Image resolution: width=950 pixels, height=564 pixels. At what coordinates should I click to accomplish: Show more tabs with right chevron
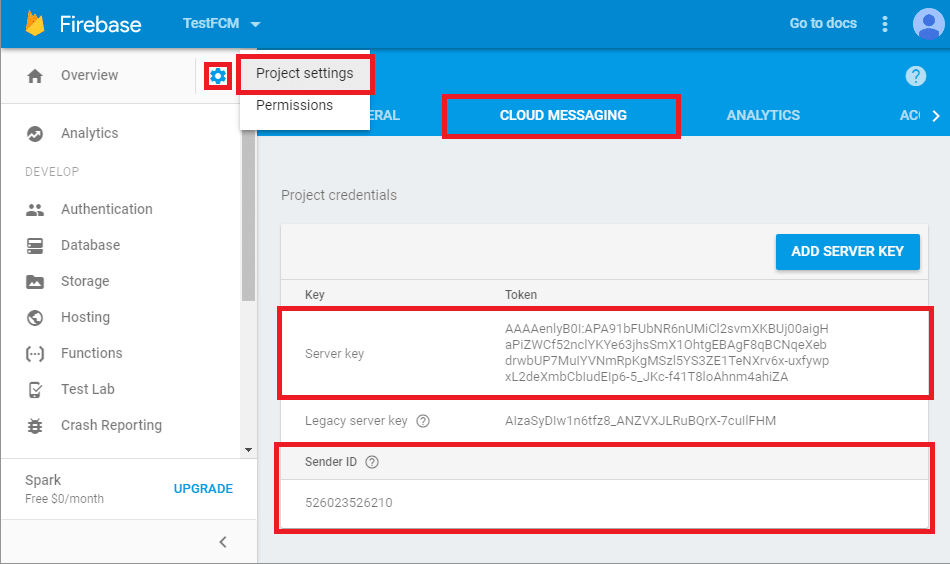(x=936, y=116)
